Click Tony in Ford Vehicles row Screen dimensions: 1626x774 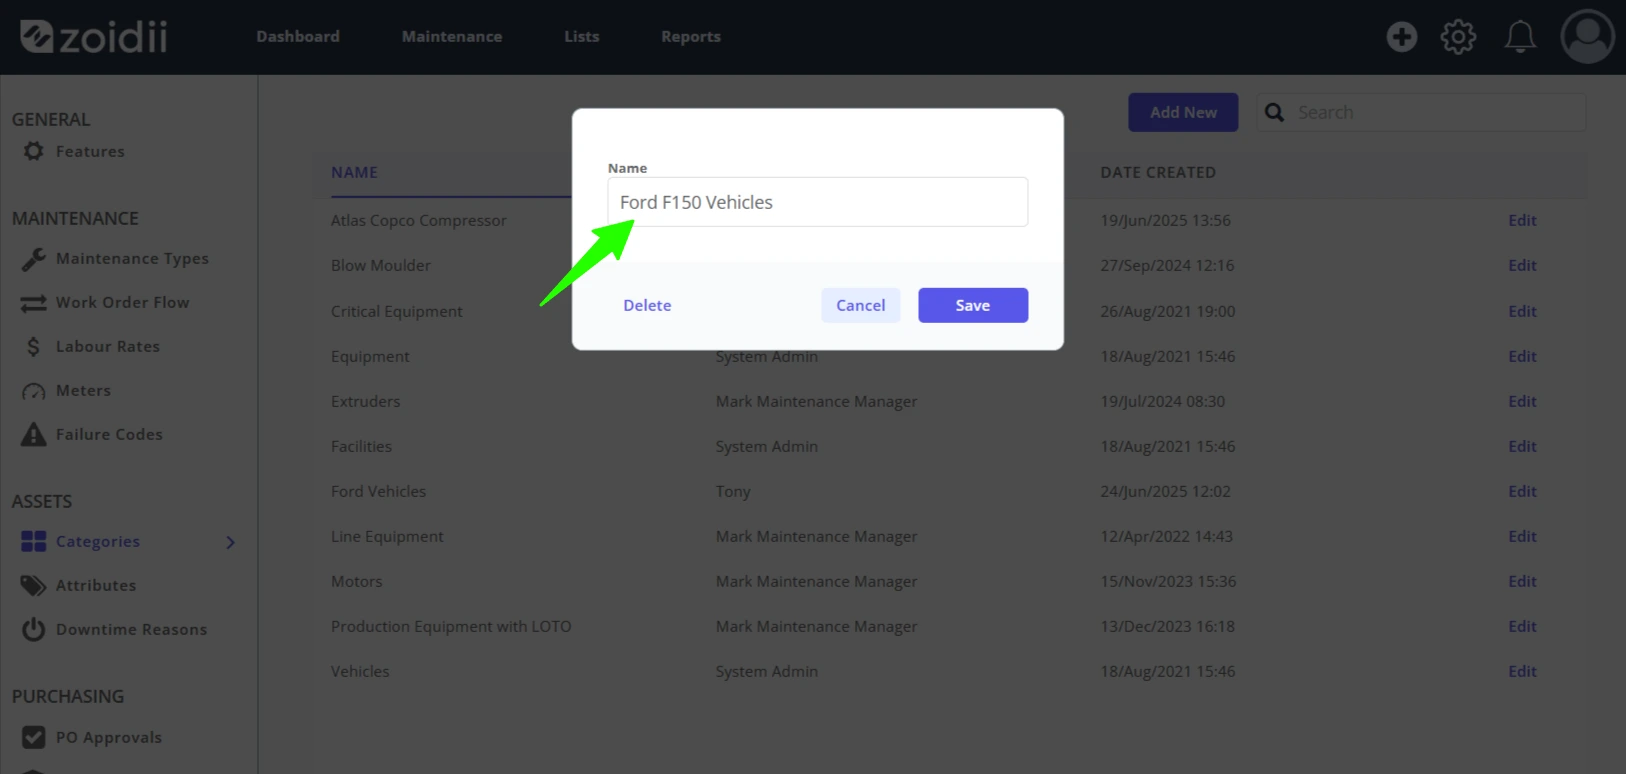pos(733,492)
